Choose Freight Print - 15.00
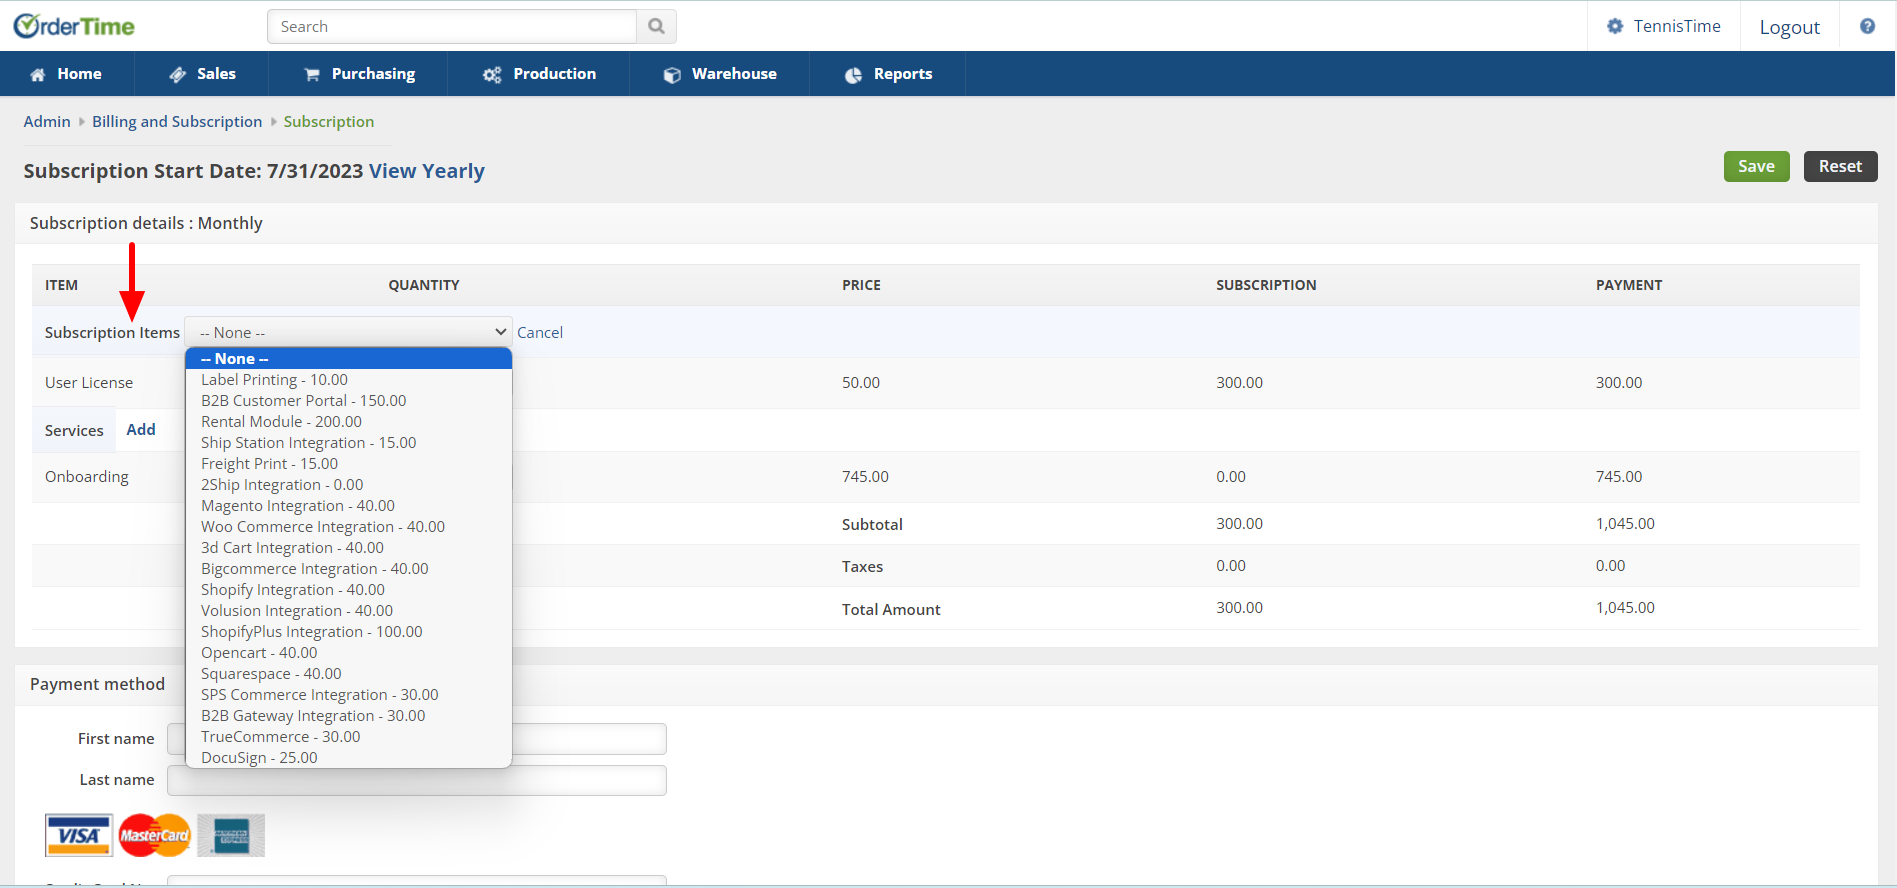This screenshot has height=888, width=1897. pyautogui.click(x=349, y=464)
